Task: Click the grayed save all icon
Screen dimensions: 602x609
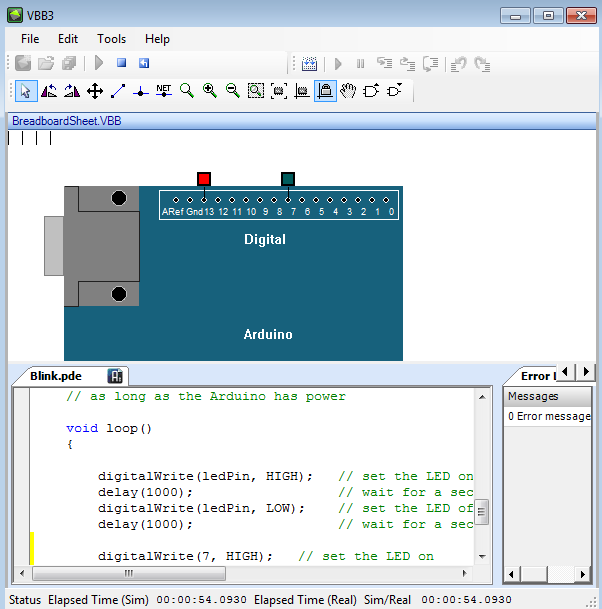Action: click(x=69, y=63)
